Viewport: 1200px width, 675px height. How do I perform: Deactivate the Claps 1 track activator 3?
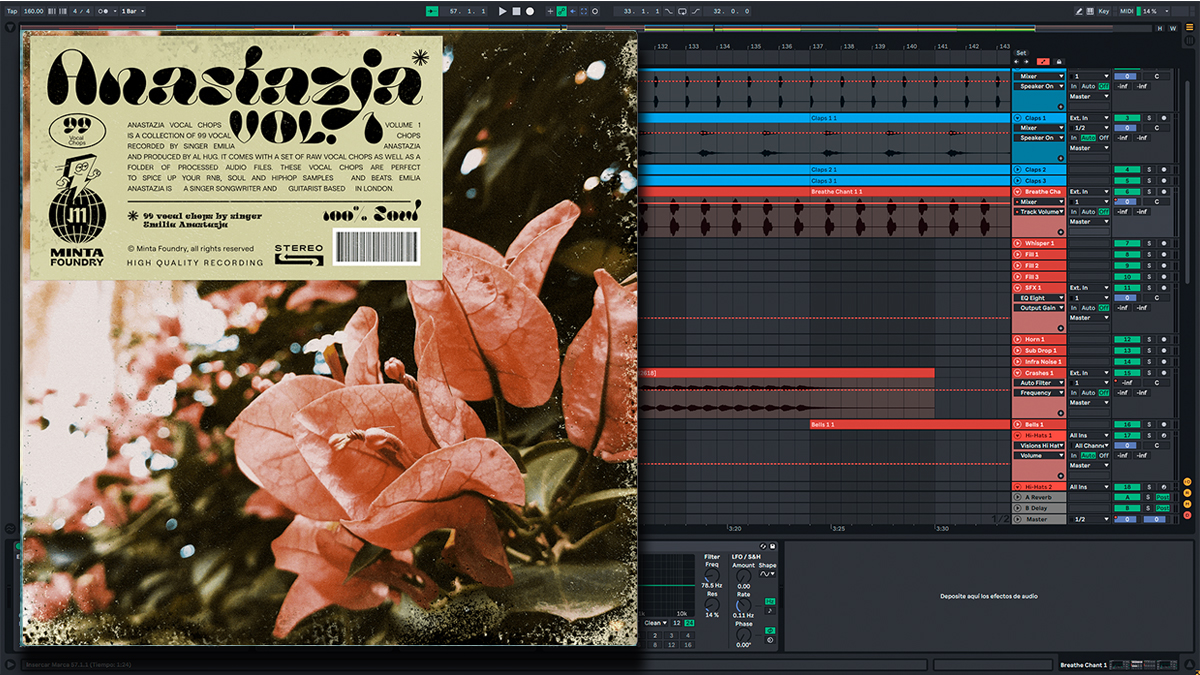pyautogui.click(x=1126, y=118)
